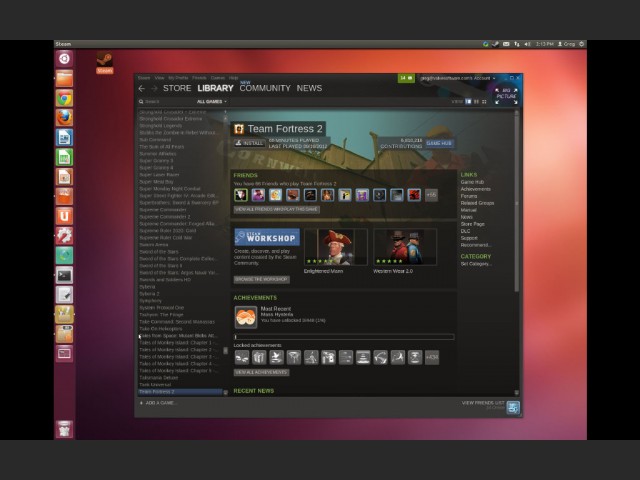Click the INSTALL button for Team Fortress 2
640x480 pixels.
pyautogui.click(x=250, y=143)
